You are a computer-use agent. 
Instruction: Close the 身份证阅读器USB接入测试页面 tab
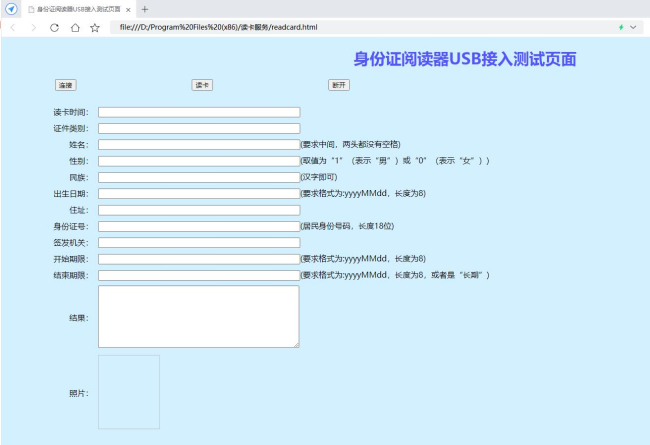tap(128, 9)
